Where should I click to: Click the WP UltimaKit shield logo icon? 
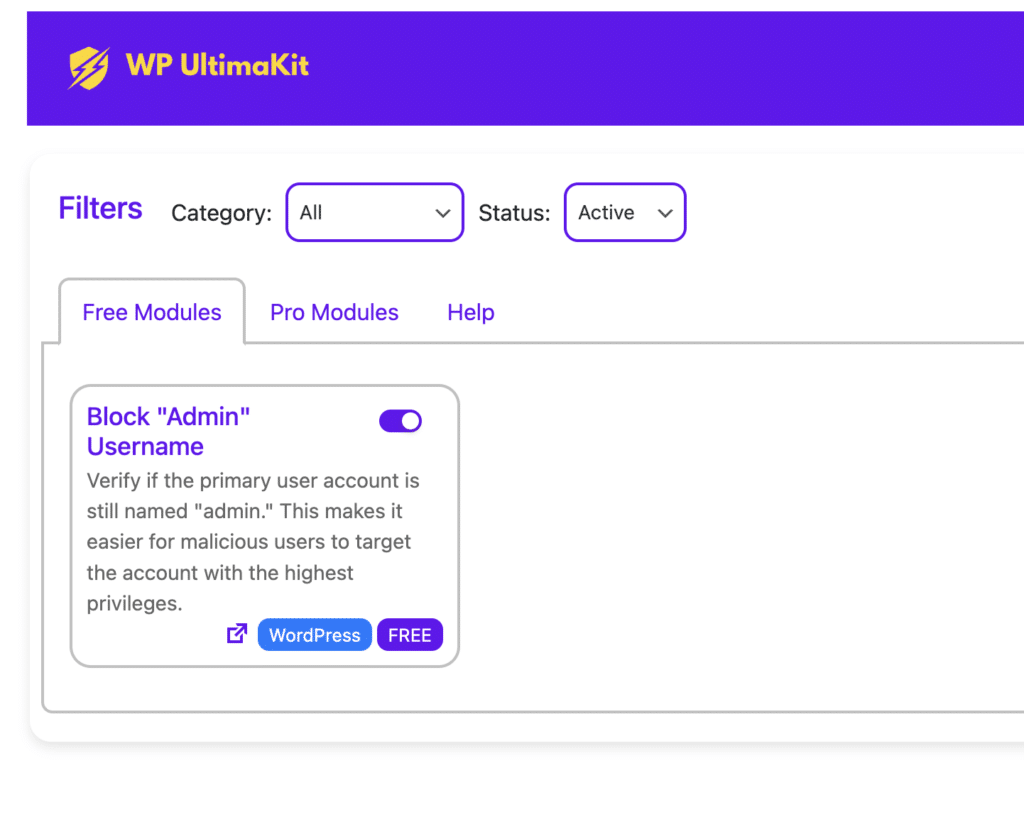coord(89,67)
